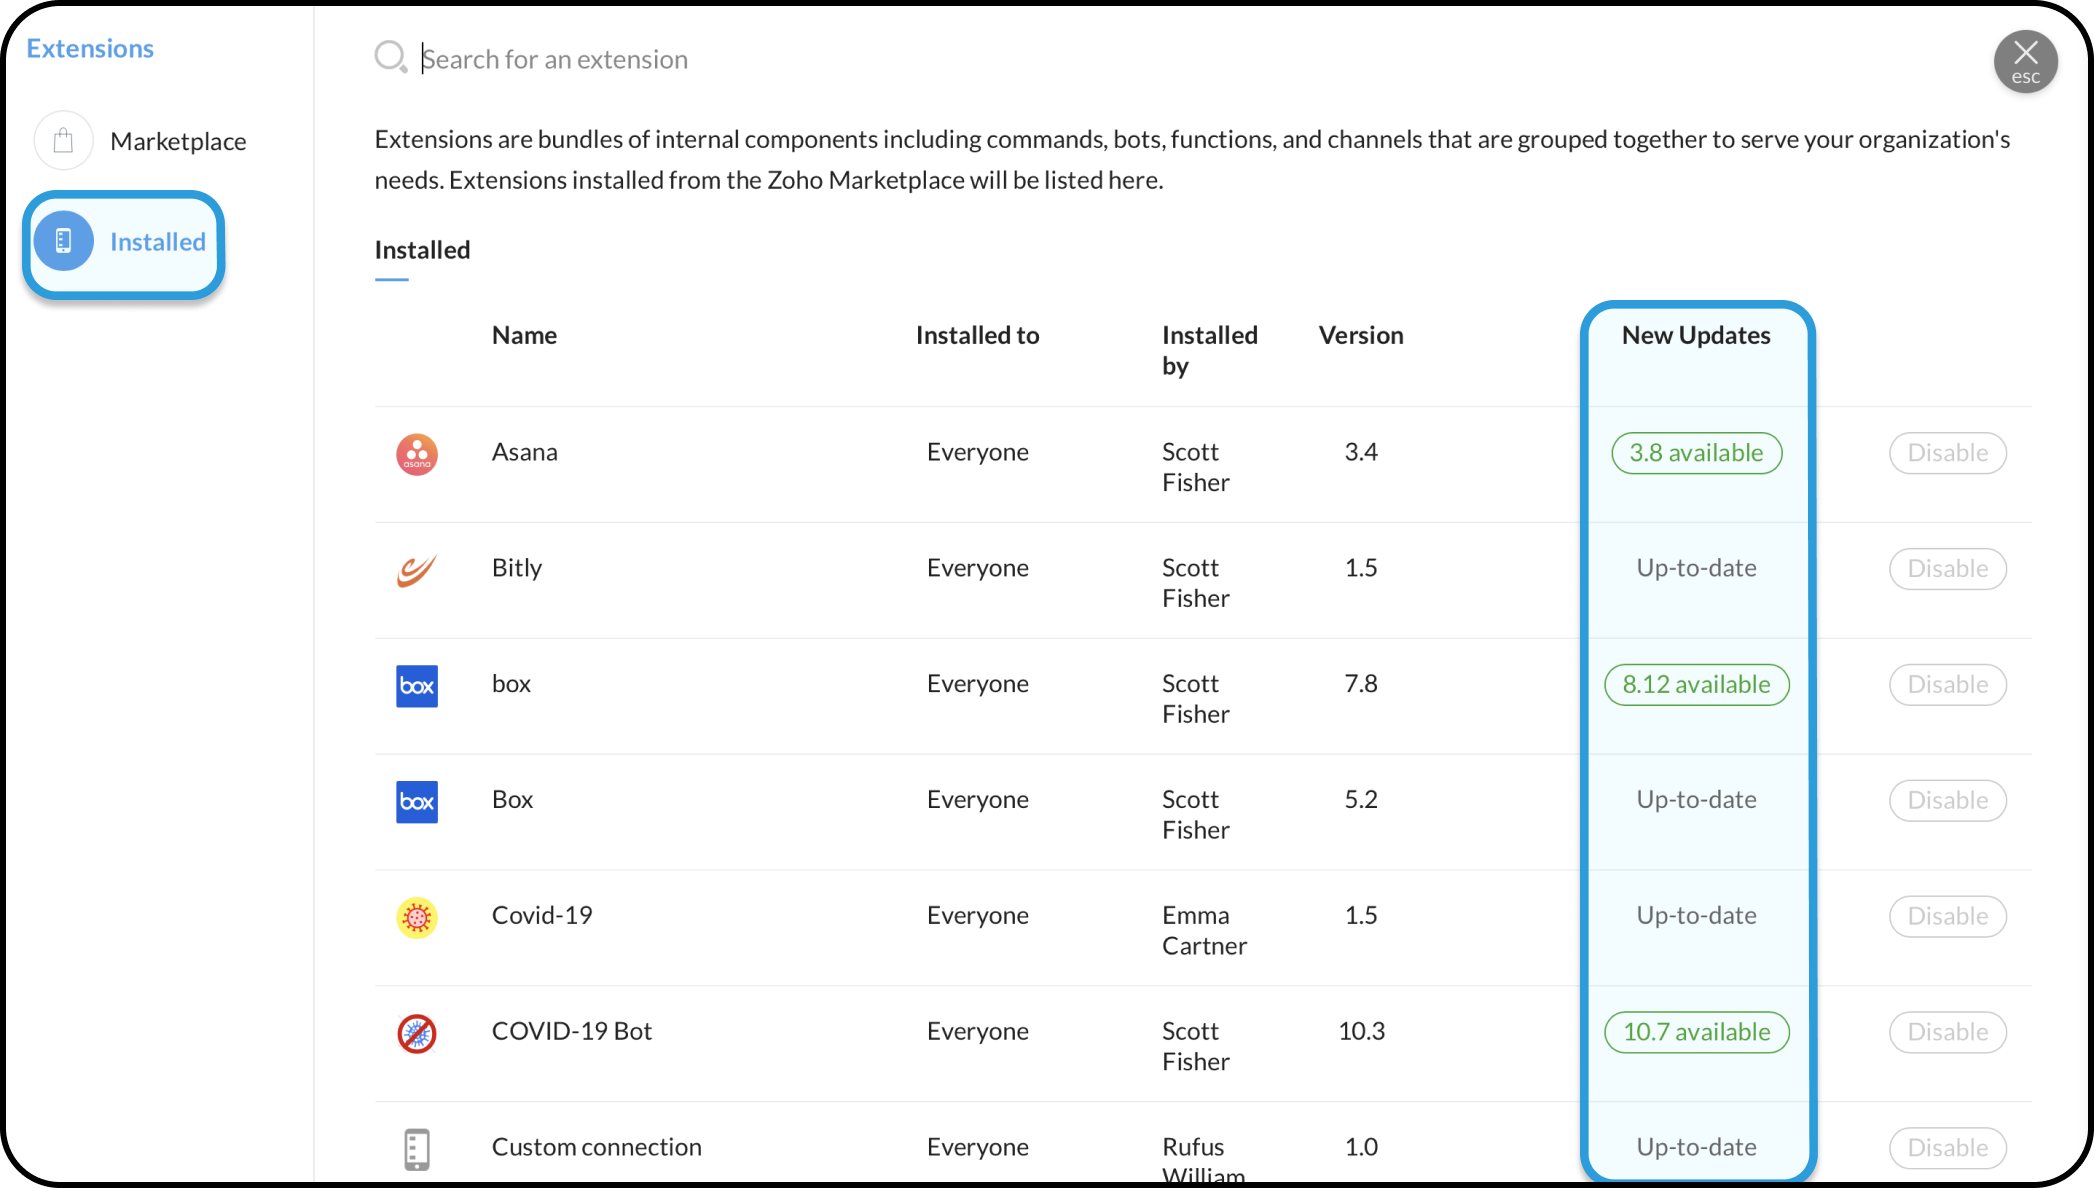Image resolution: width=2094 pixels, height=1188 pixels.
Task: Disable the COVID-19 Bot extension
Action: coord(1947,1032)
